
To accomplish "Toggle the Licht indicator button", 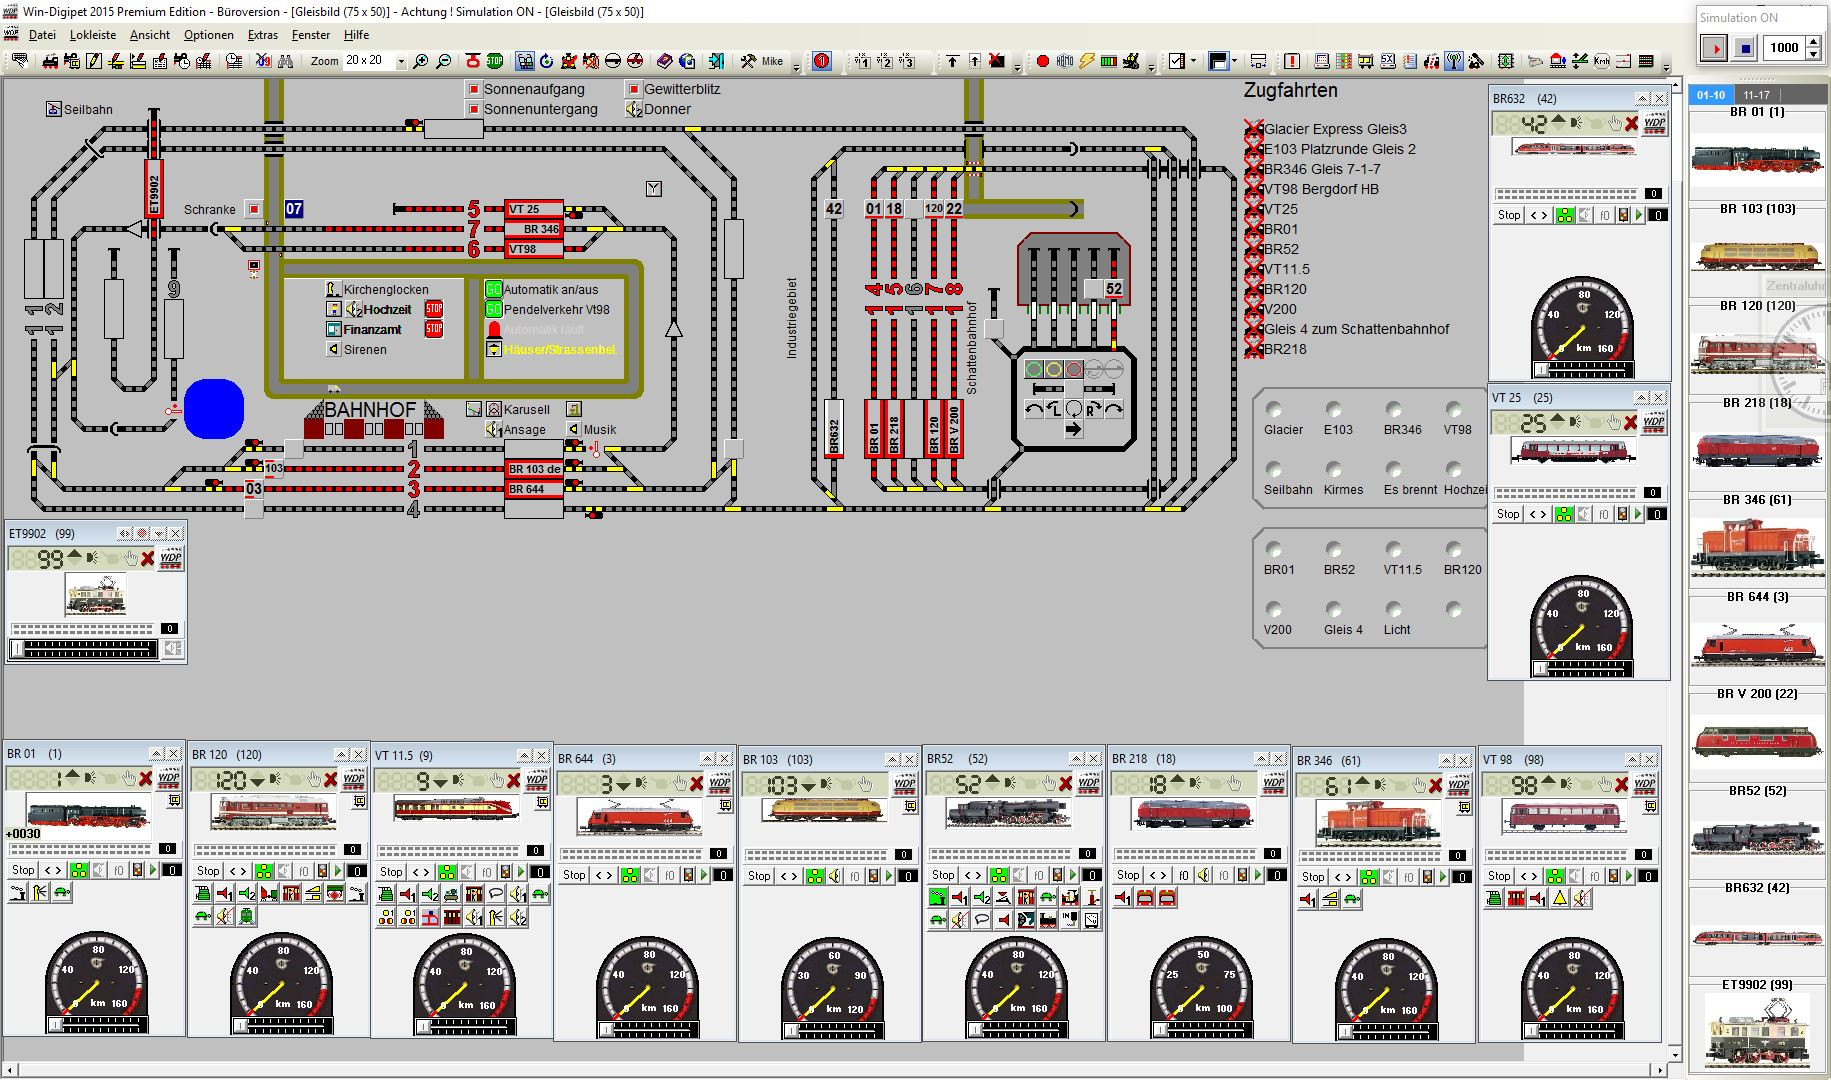I will [1394, 609].
